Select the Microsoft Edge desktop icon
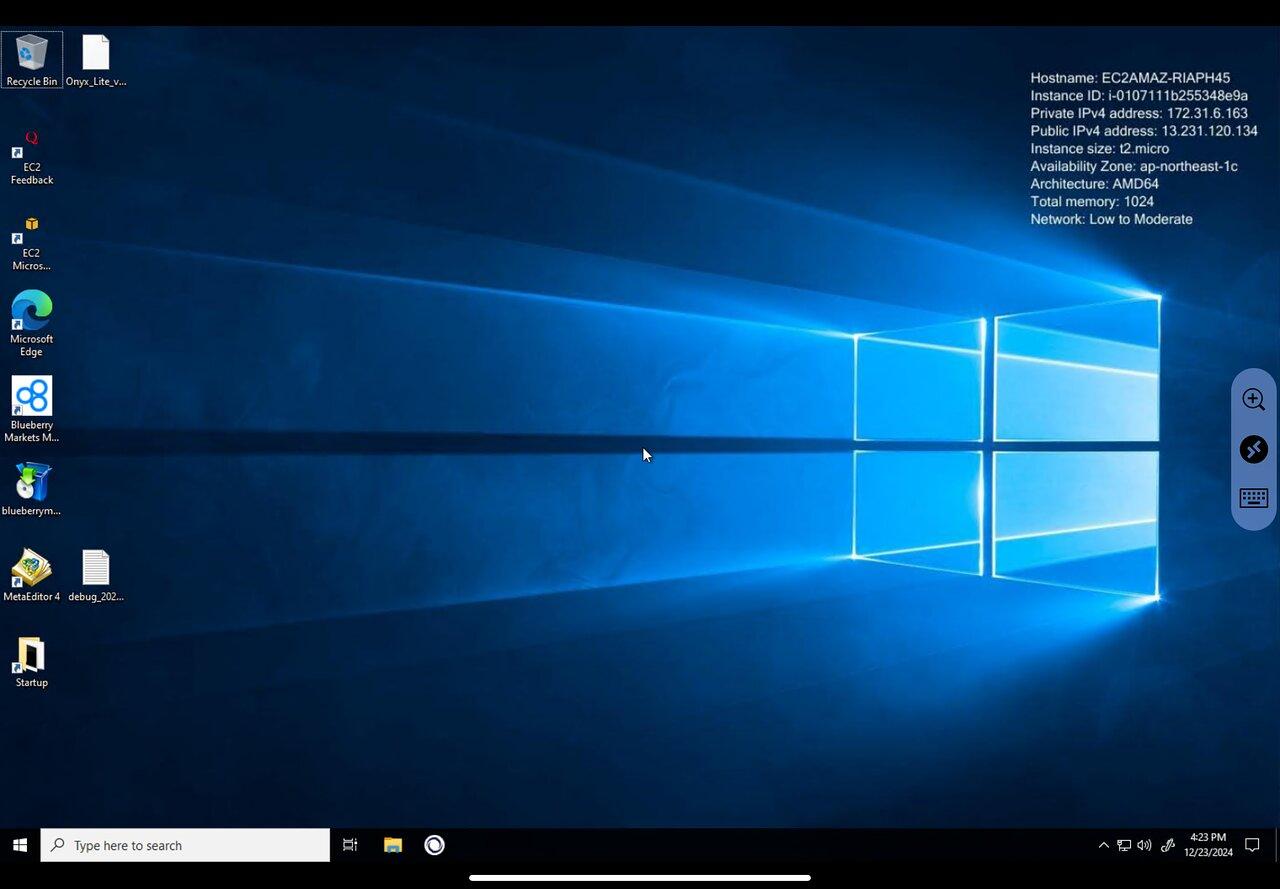 32,323
